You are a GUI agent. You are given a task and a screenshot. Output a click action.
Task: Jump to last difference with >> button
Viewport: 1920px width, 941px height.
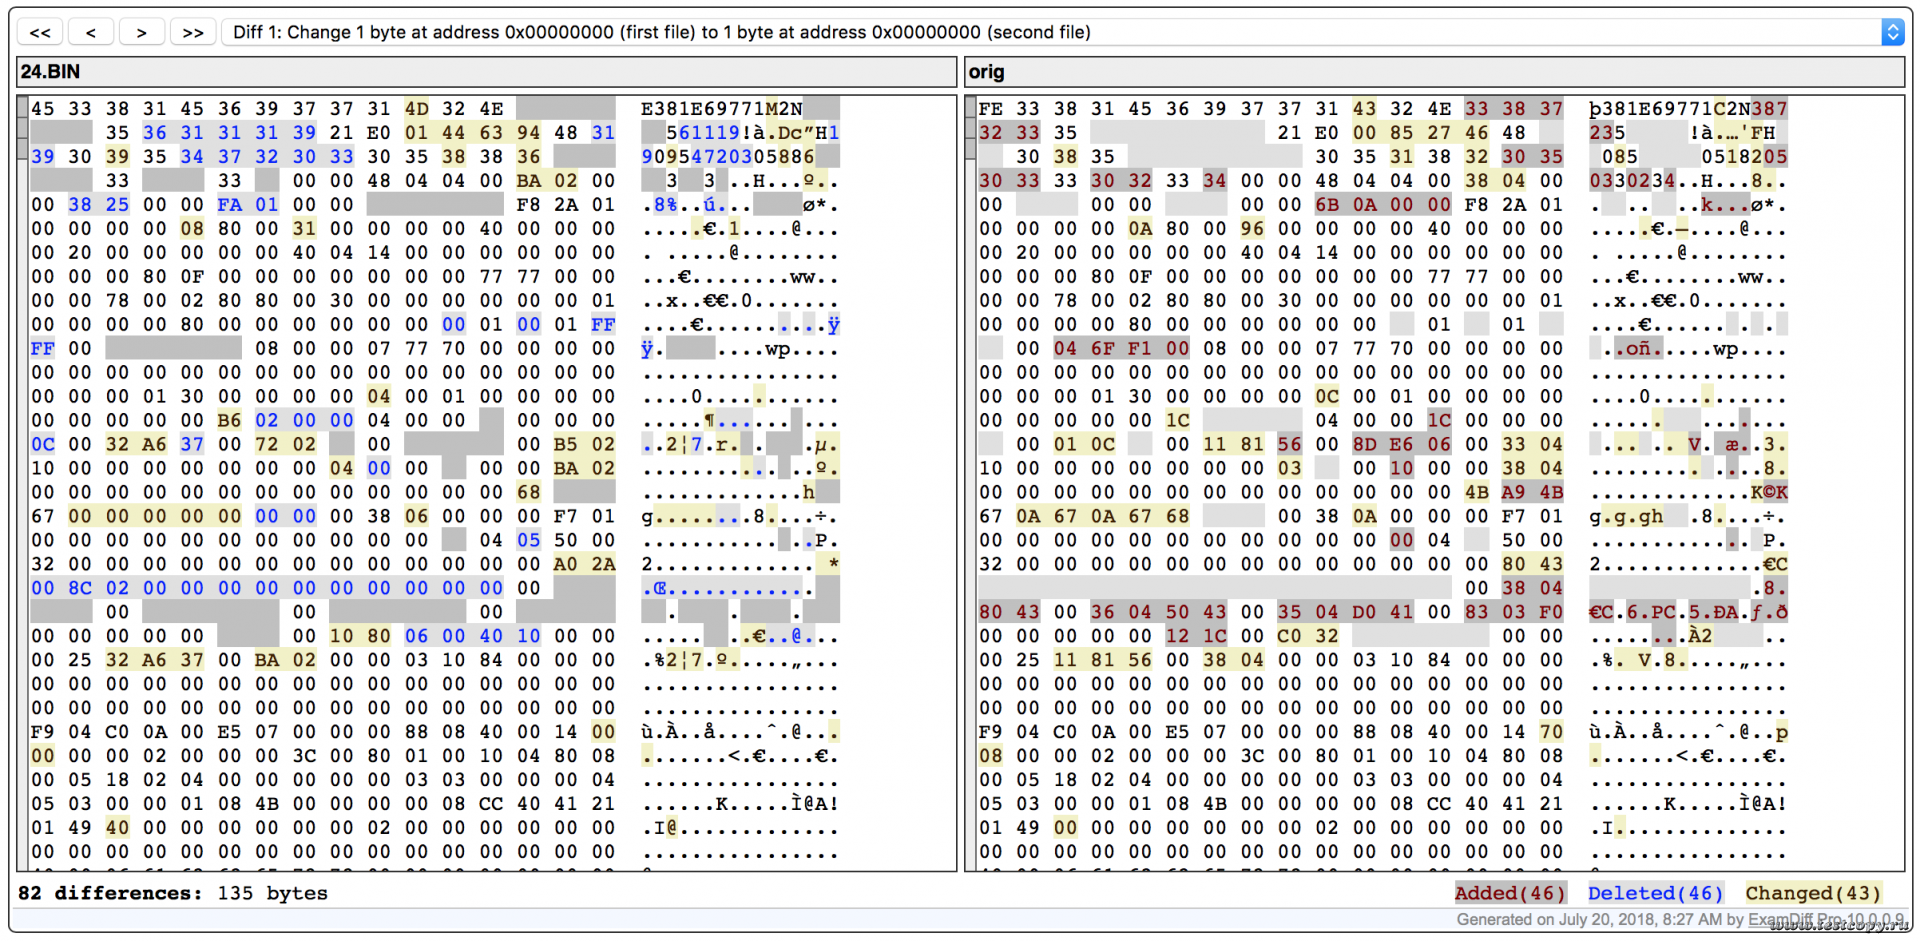coord(193,32)
